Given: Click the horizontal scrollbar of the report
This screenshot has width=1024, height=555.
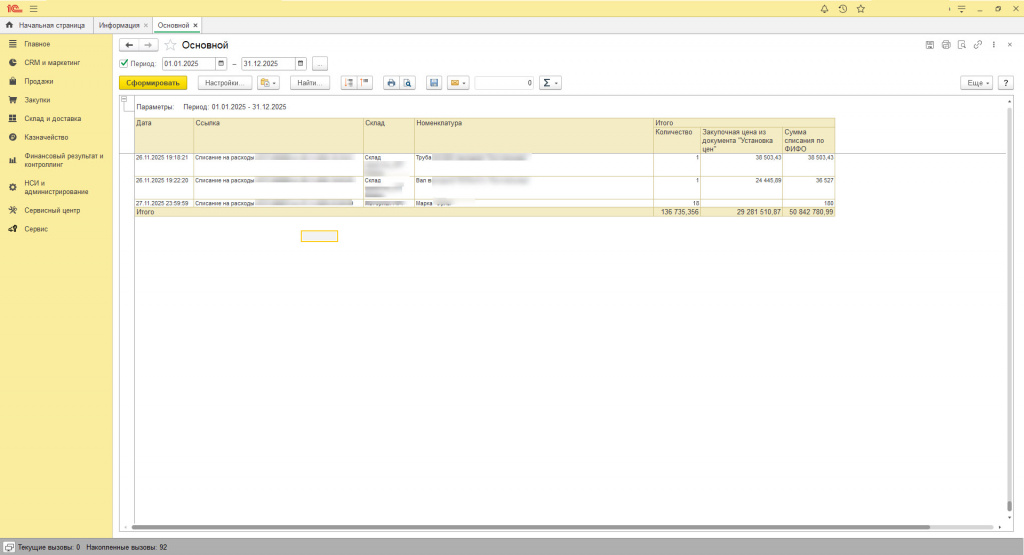Looking at the screenshot, I should point(530,527).
